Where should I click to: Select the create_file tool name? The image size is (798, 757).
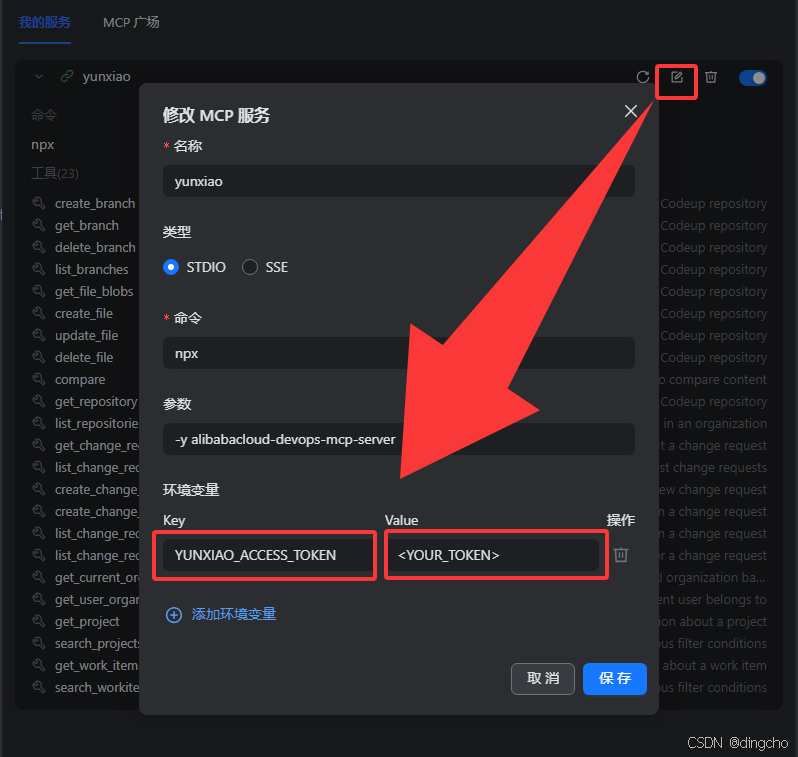pyautogui.click(x=84, y=314)
